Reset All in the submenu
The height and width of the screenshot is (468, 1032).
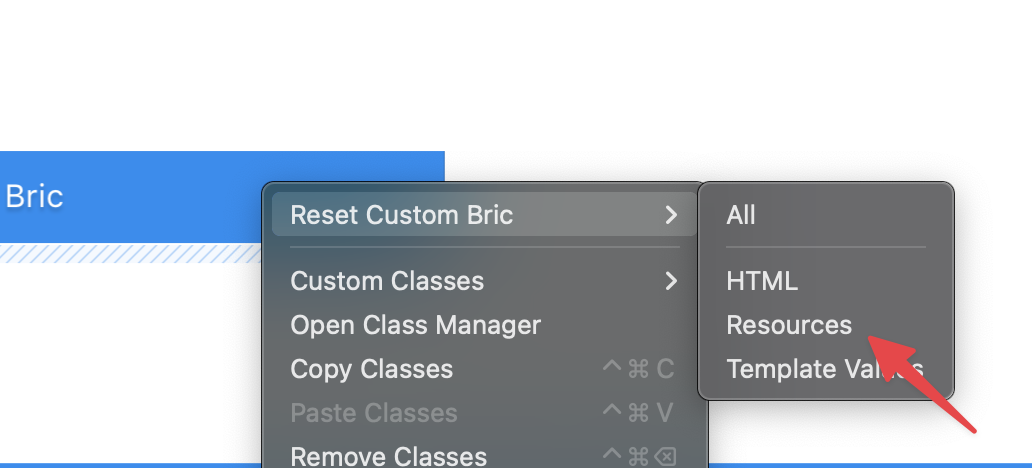741,215
